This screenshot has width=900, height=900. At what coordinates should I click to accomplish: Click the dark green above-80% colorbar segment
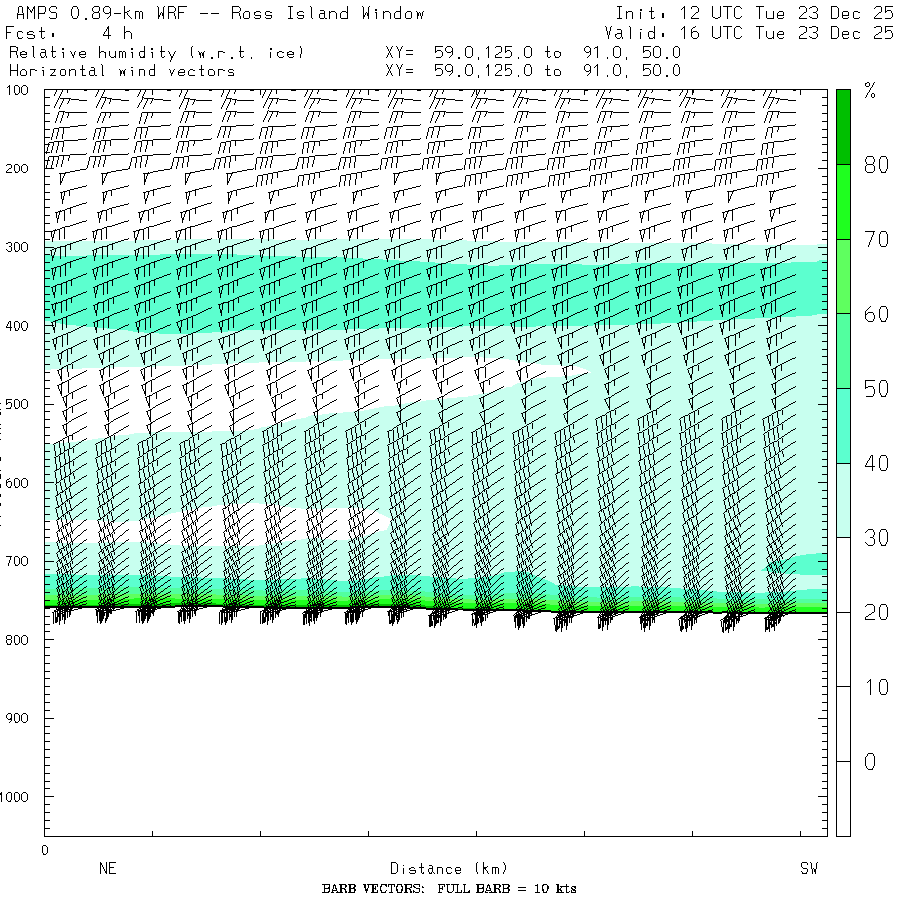843,126
